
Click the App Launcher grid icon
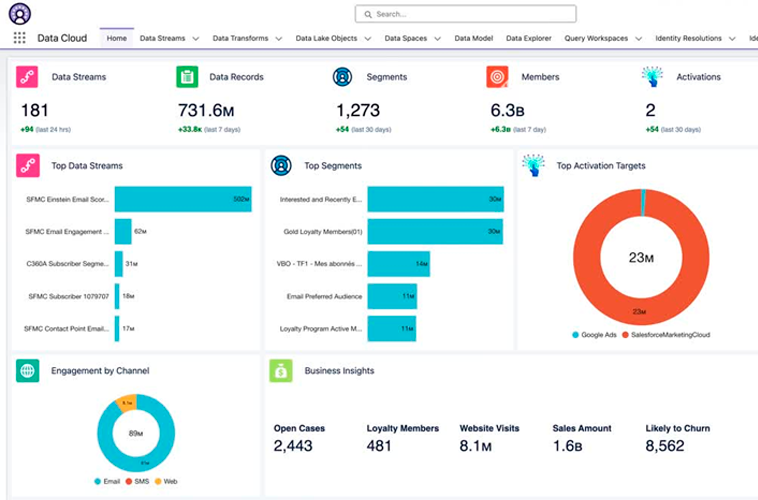(19, 38)
